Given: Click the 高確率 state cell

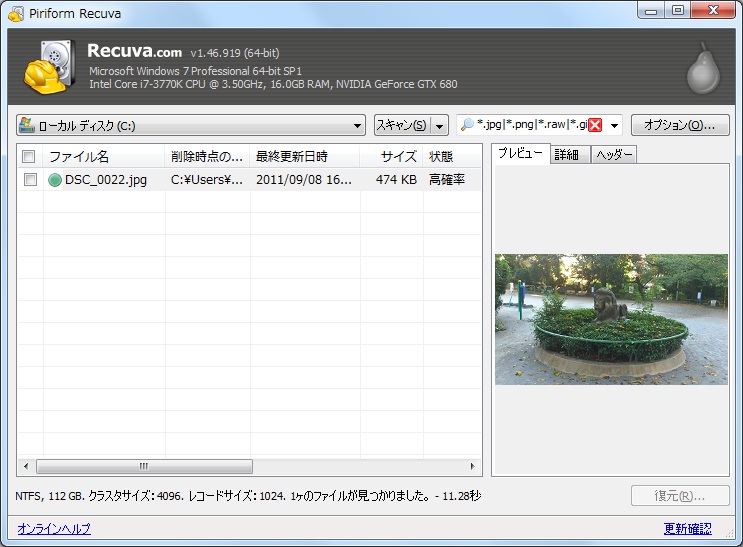Looking at the screenshot, I should tap(447, 180).
